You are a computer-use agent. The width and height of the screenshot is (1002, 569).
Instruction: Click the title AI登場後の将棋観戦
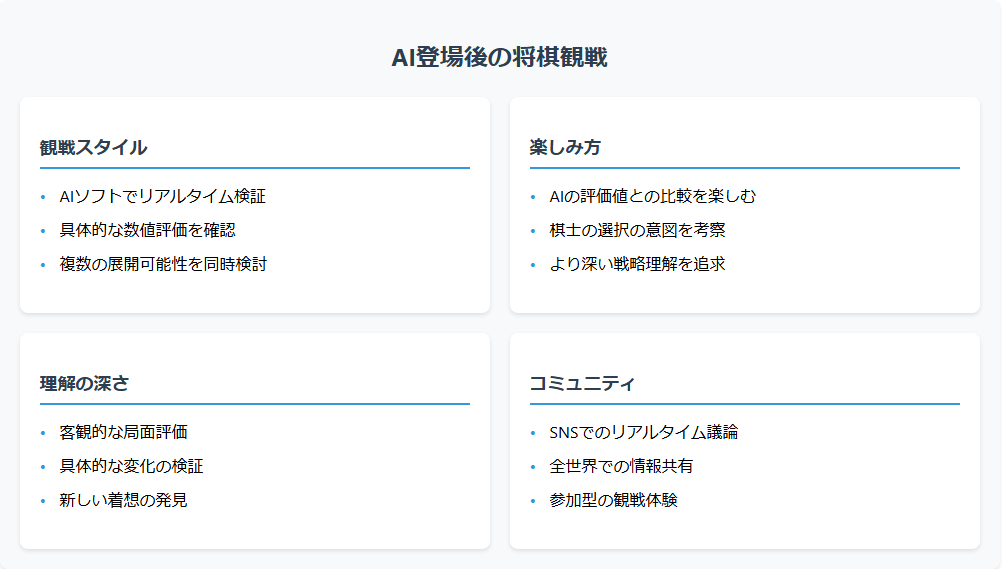point(500,58)
